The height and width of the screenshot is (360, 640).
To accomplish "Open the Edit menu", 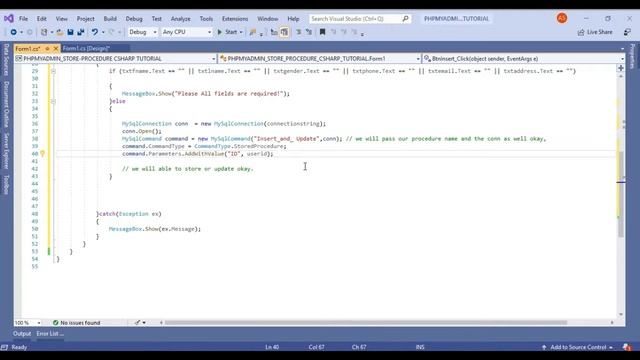I will click(42, 19).
